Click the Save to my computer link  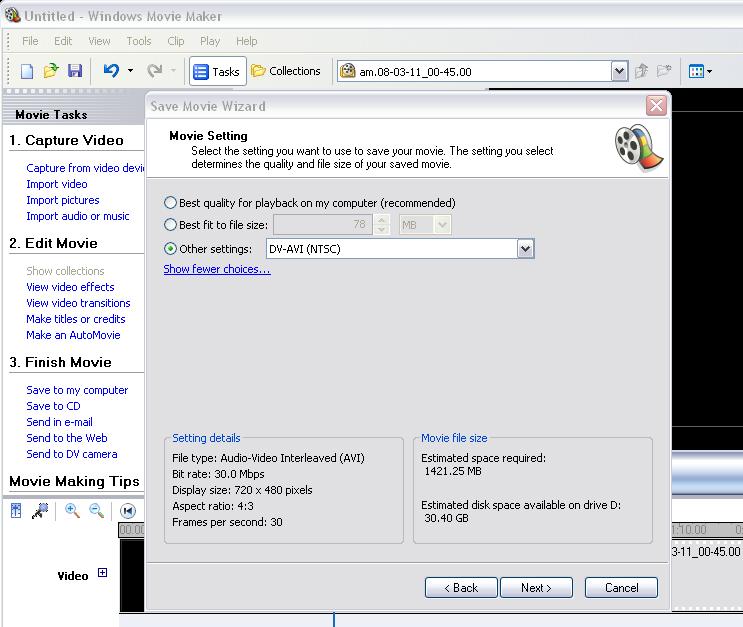[x=77, y=390]
